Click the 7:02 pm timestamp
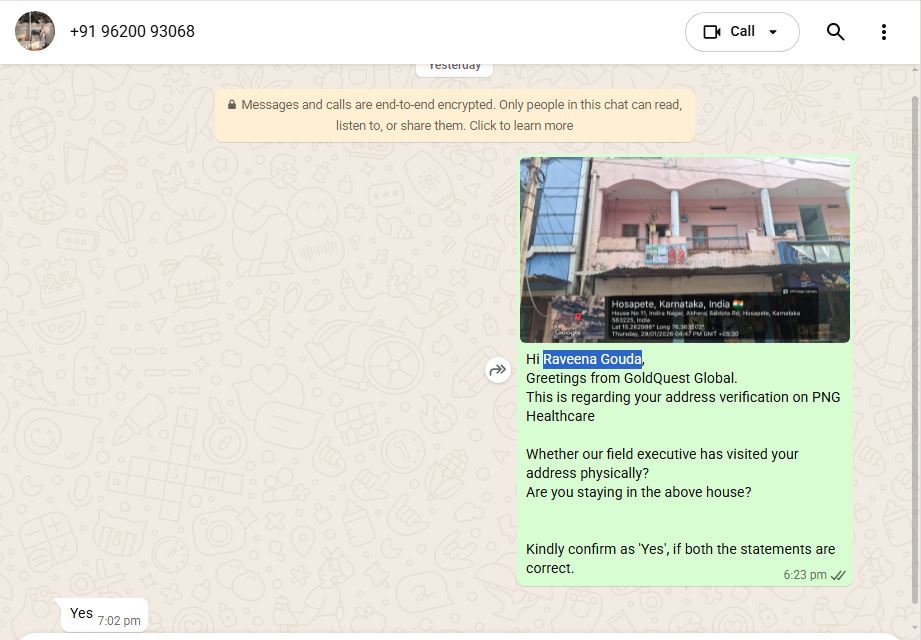Screen dimensions: 921x640 click(119, 621)
